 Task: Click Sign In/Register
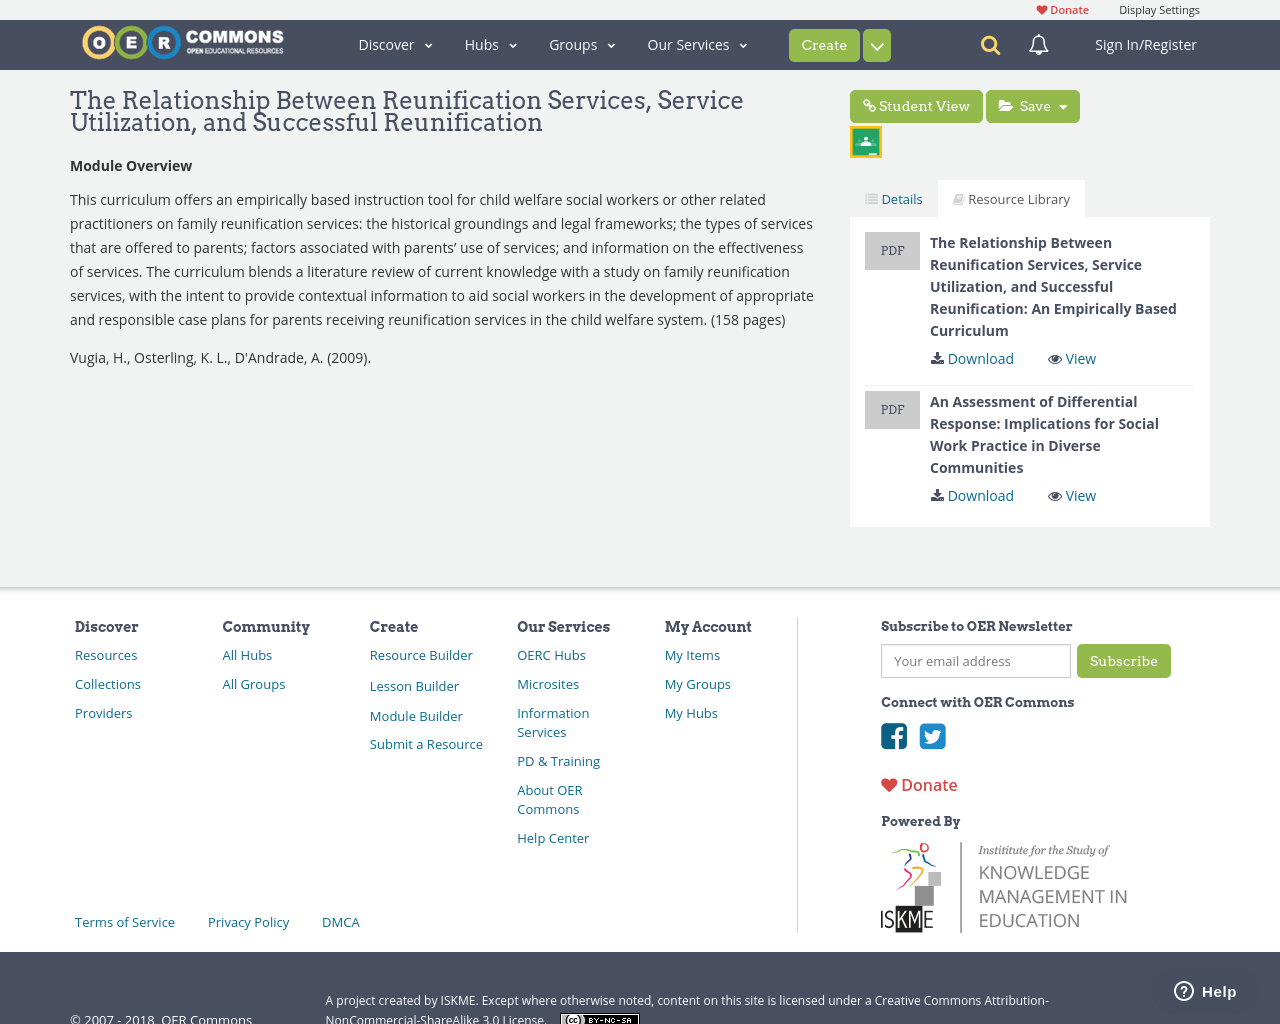[1145, 44]
